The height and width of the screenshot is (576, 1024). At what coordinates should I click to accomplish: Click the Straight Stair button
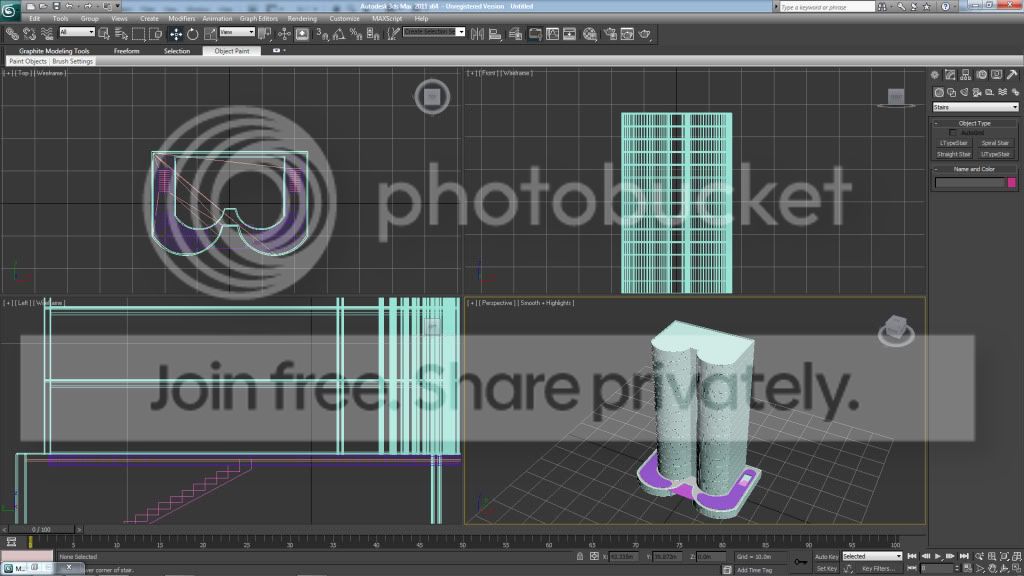coord(953,155)
